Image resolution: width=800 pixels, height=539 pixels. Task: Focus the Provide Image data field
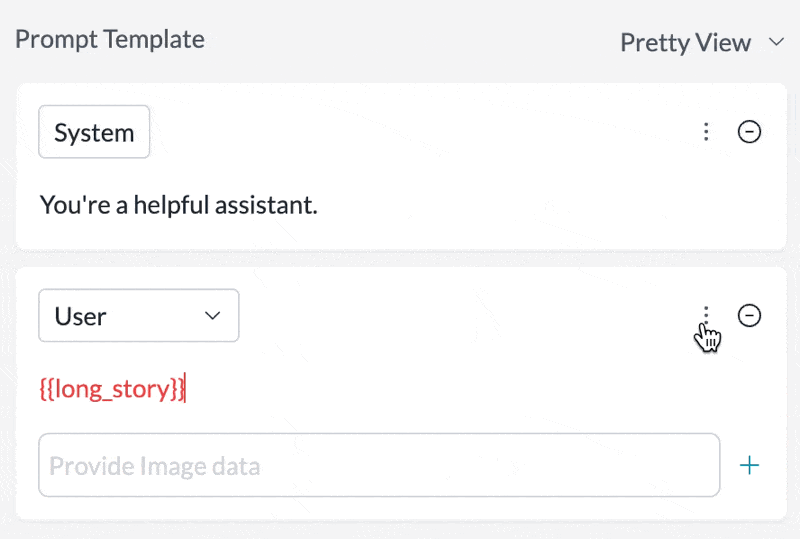point(379,465)
